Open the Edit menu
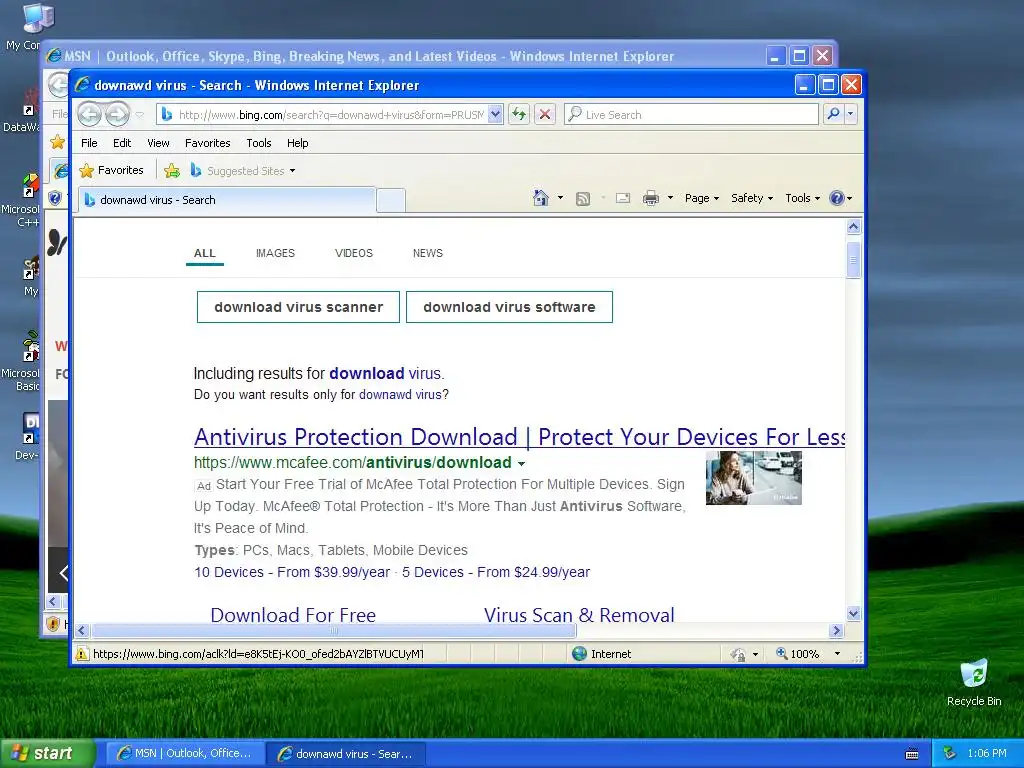The width and height of the screenshot is (1024, 768). click(x=122, y=143)
